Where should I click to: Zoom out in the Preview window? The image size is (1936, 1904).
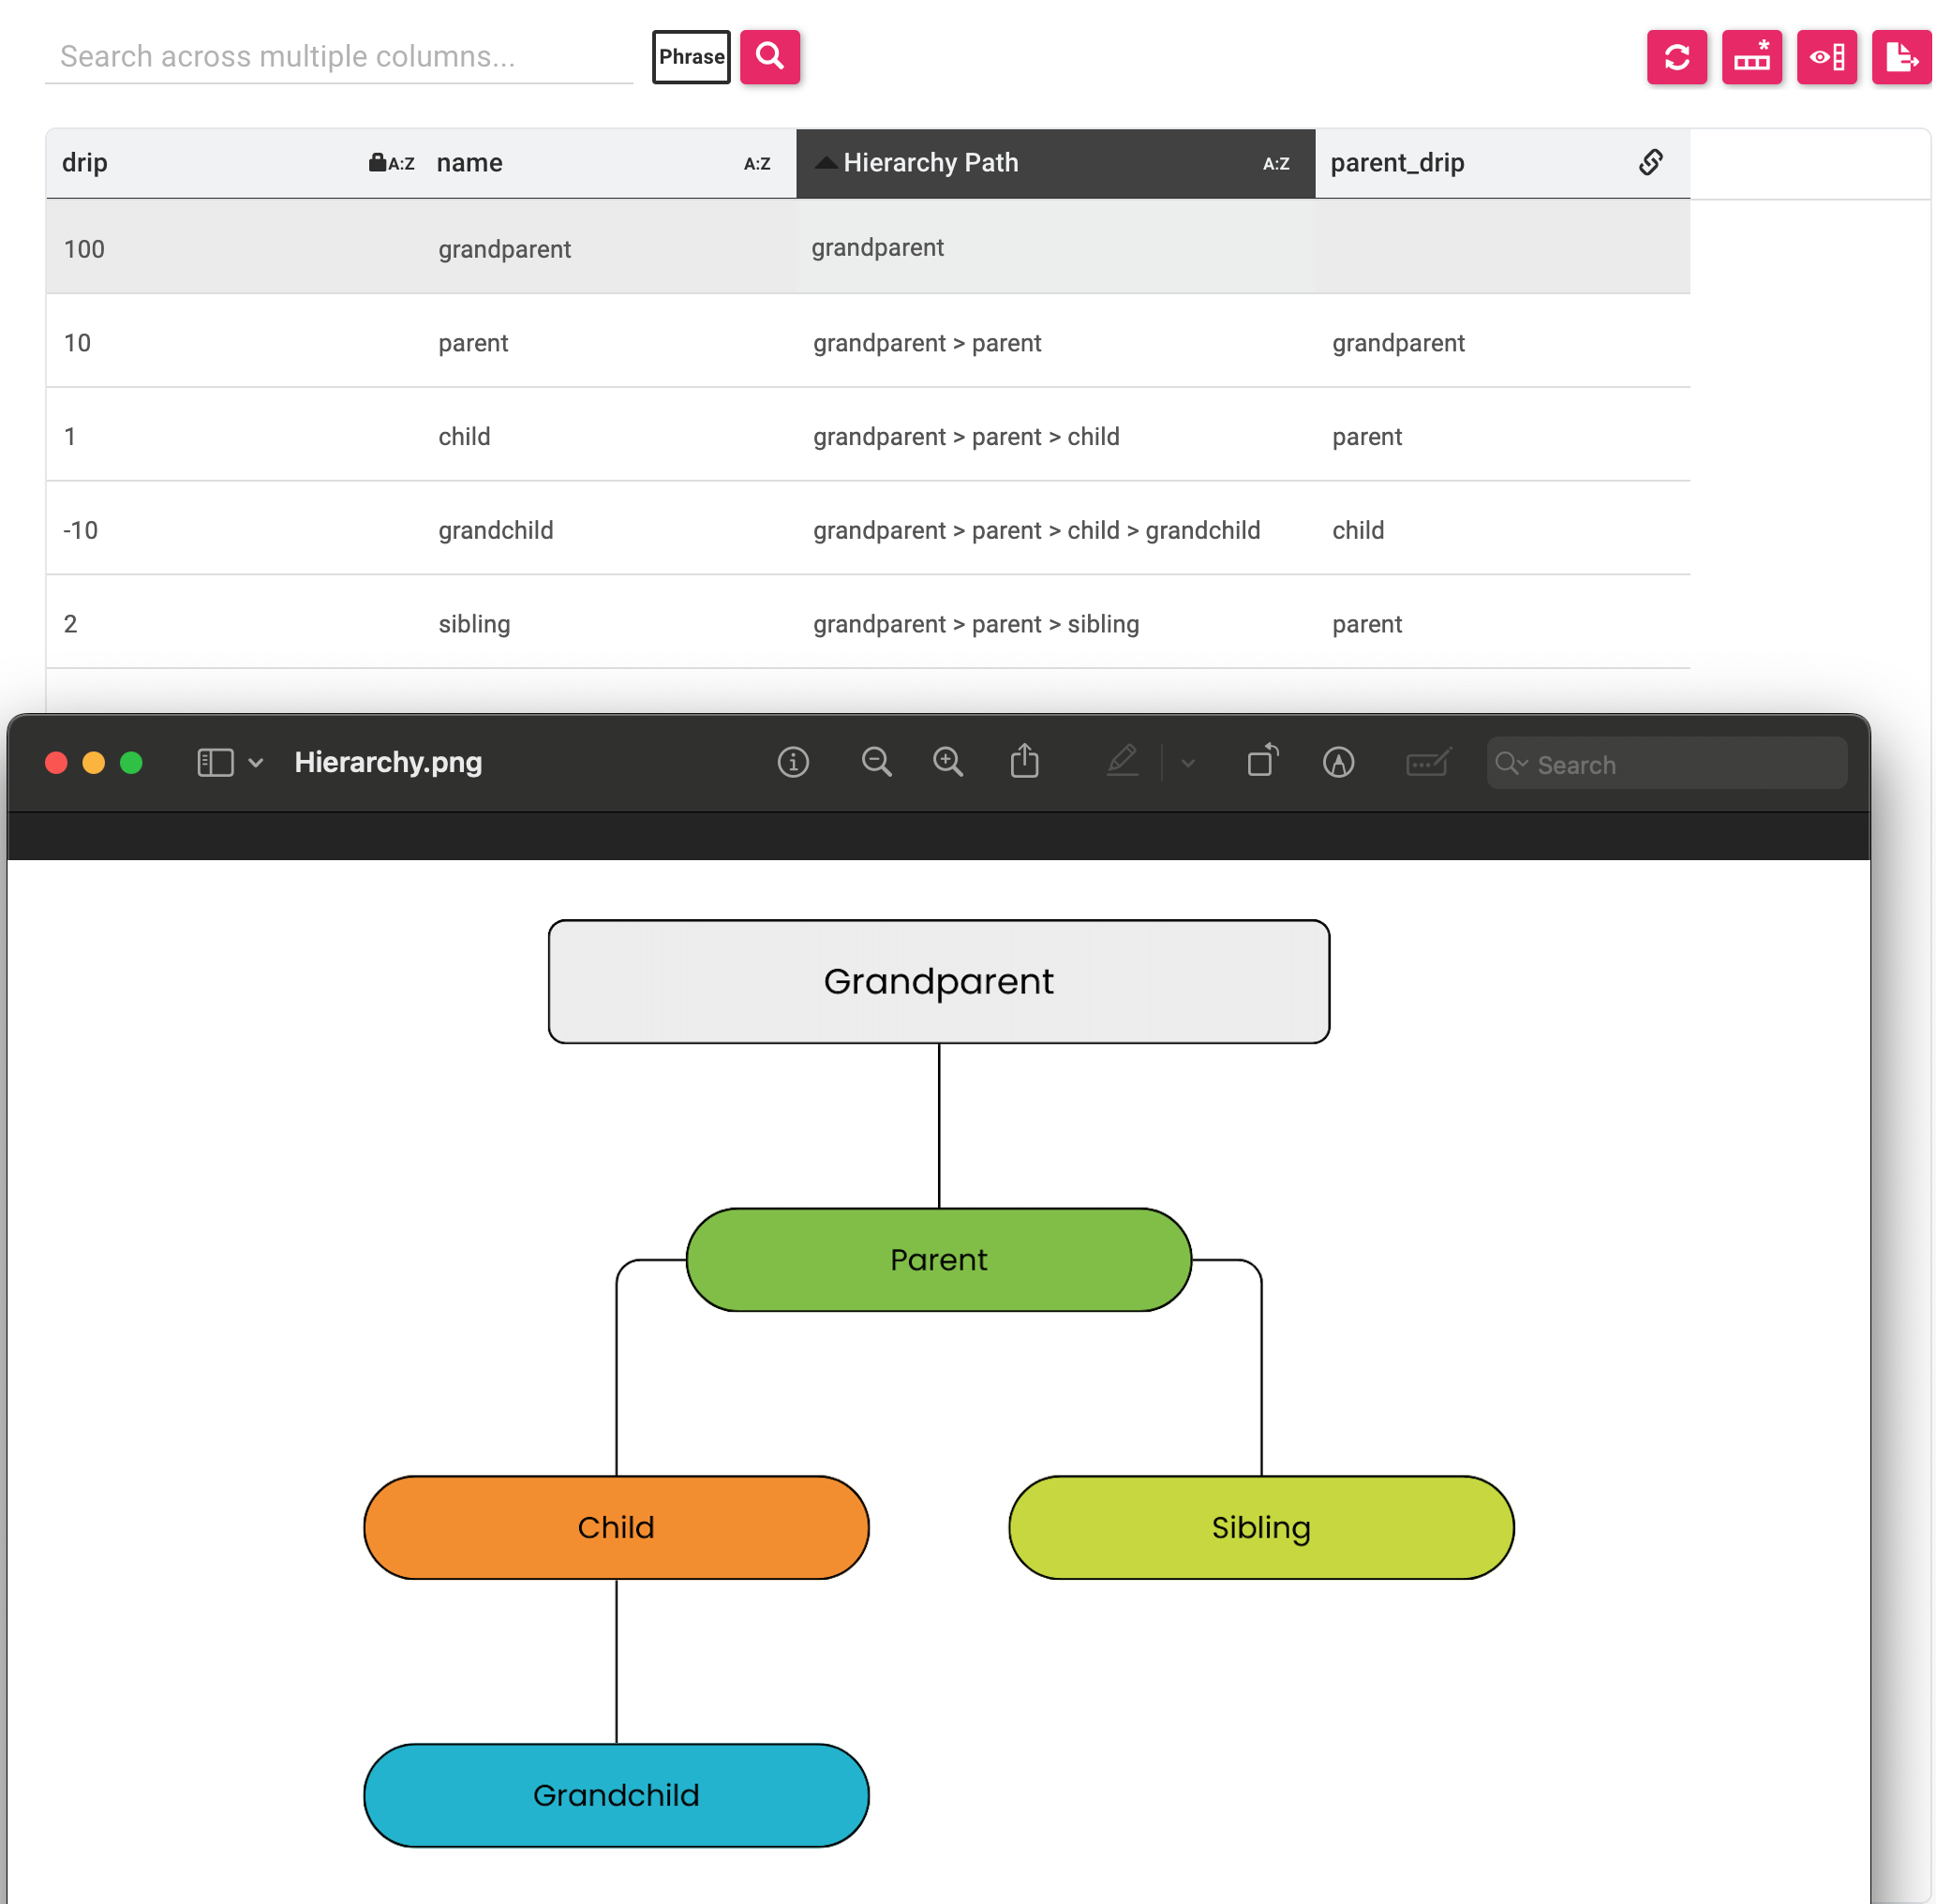tap(876, 762)
